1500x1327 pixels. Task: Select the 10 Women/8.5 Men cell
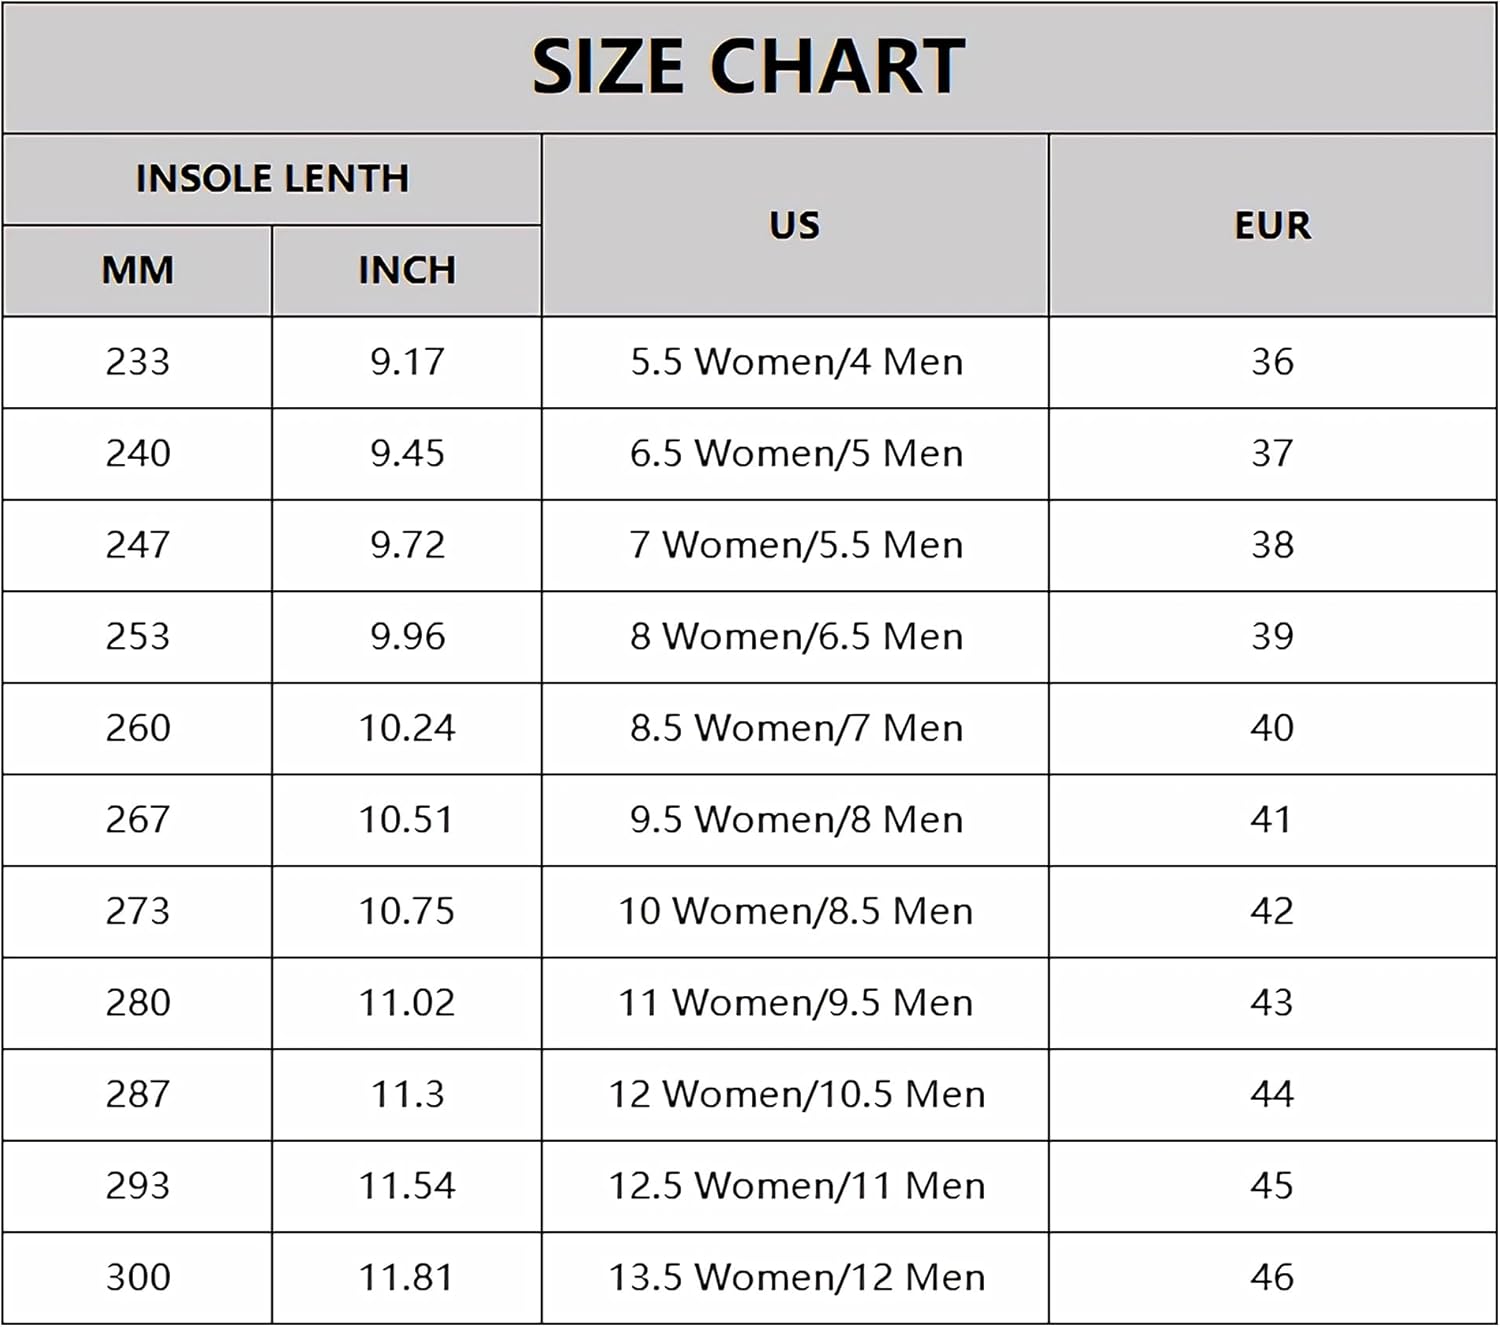point(796,911)
